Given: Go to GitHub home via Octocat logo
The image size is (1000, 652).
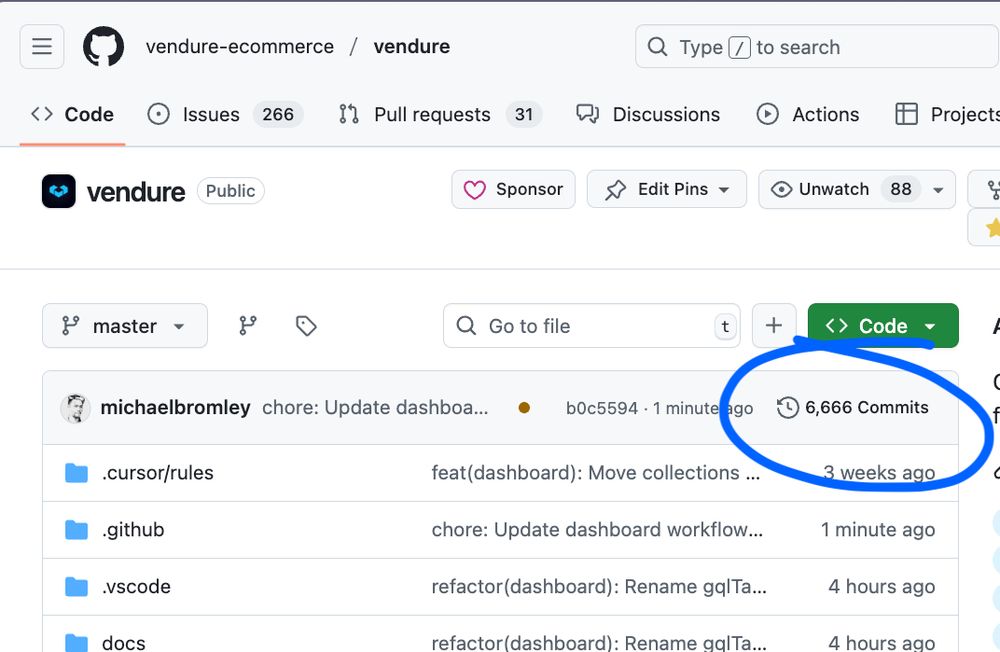Looking at the screenshot, I should 103,47.
